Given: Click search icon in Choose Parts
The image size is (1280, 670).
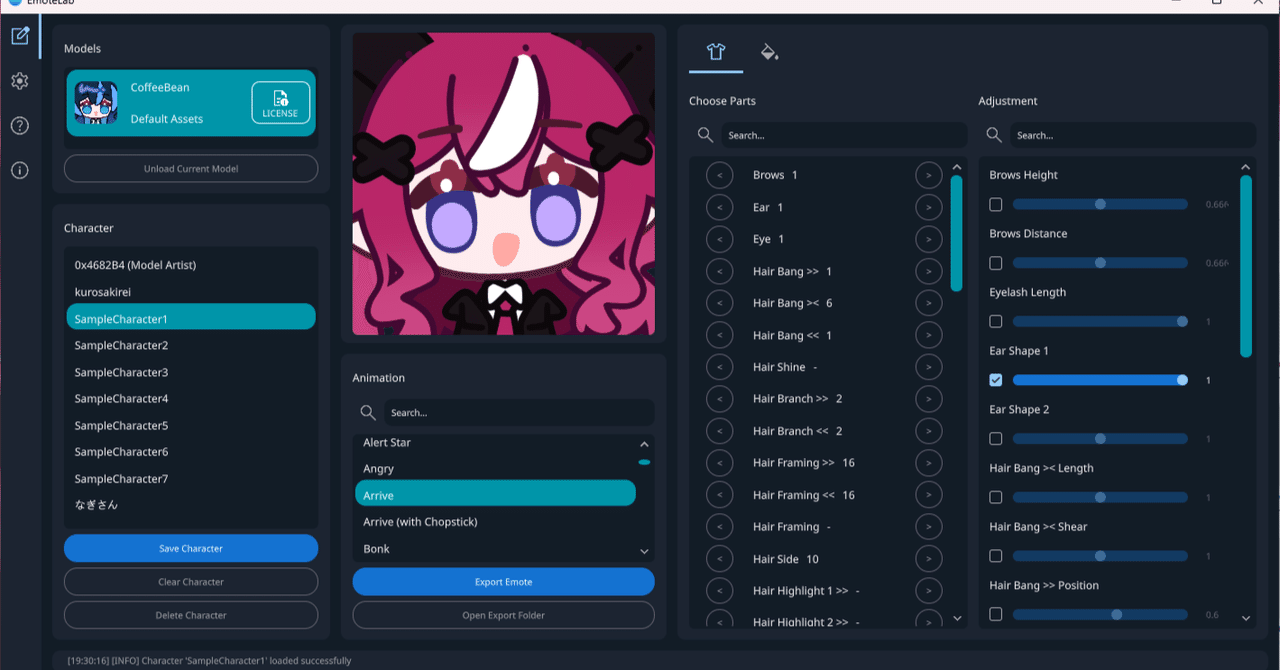Looking at the screenshot, I should (x=706, y=135).
